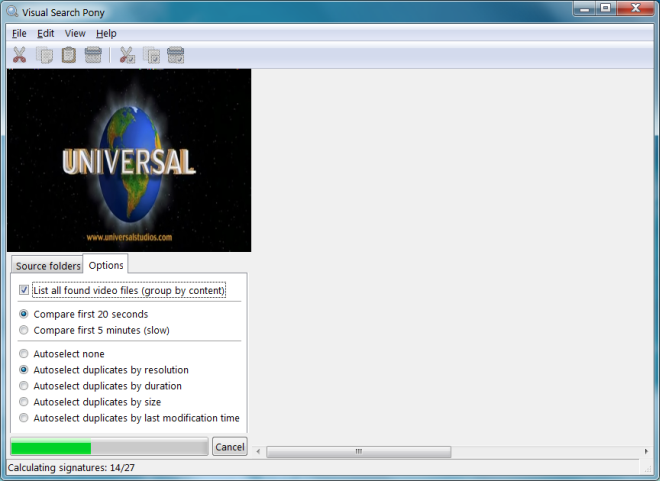Cancel the signature calculation
Viewport: 660px width, 481px height.
229,446
